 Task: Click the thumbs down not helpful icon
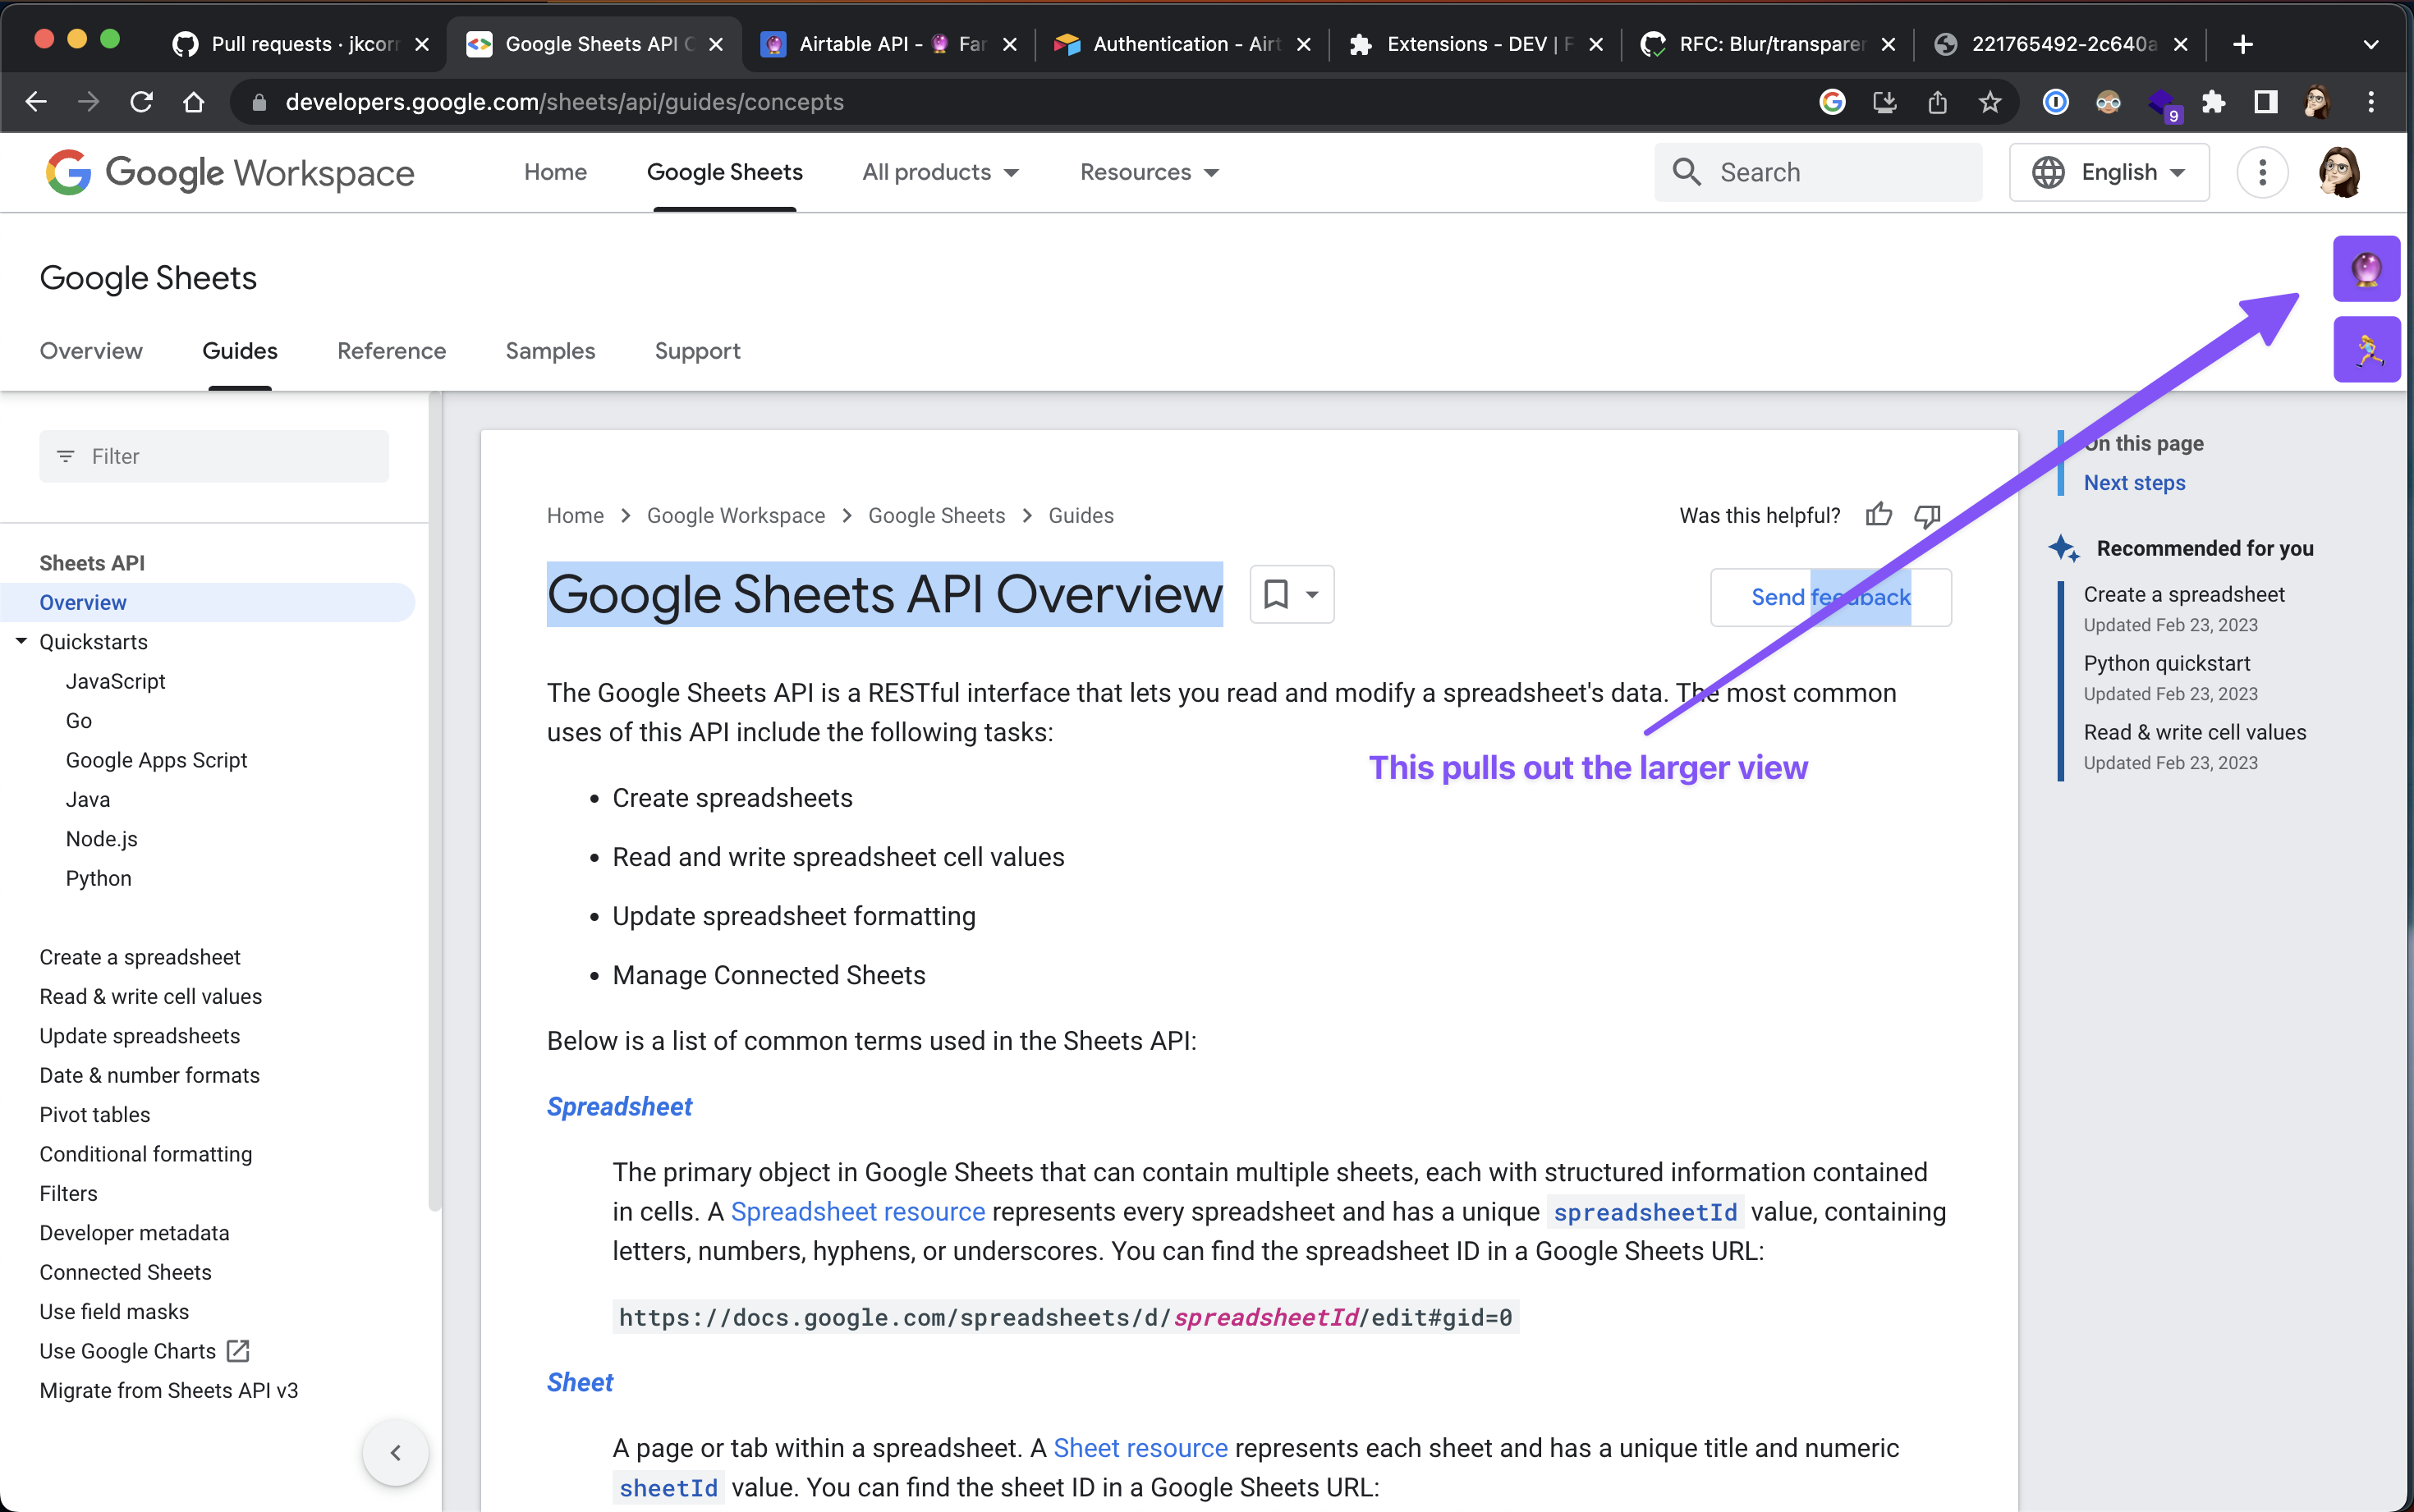coord(1927,515)
